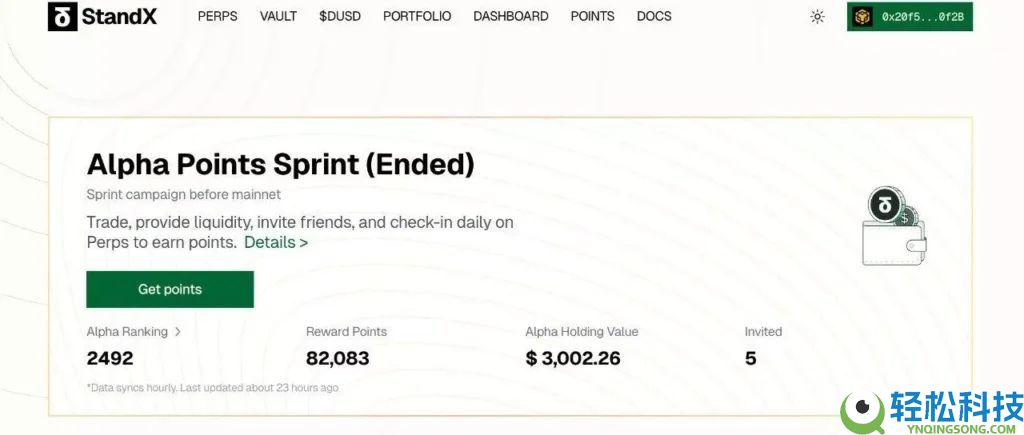1024x435 pixels.
Task: Open the PERPS menu item
Action: click(x=217, y=17)
